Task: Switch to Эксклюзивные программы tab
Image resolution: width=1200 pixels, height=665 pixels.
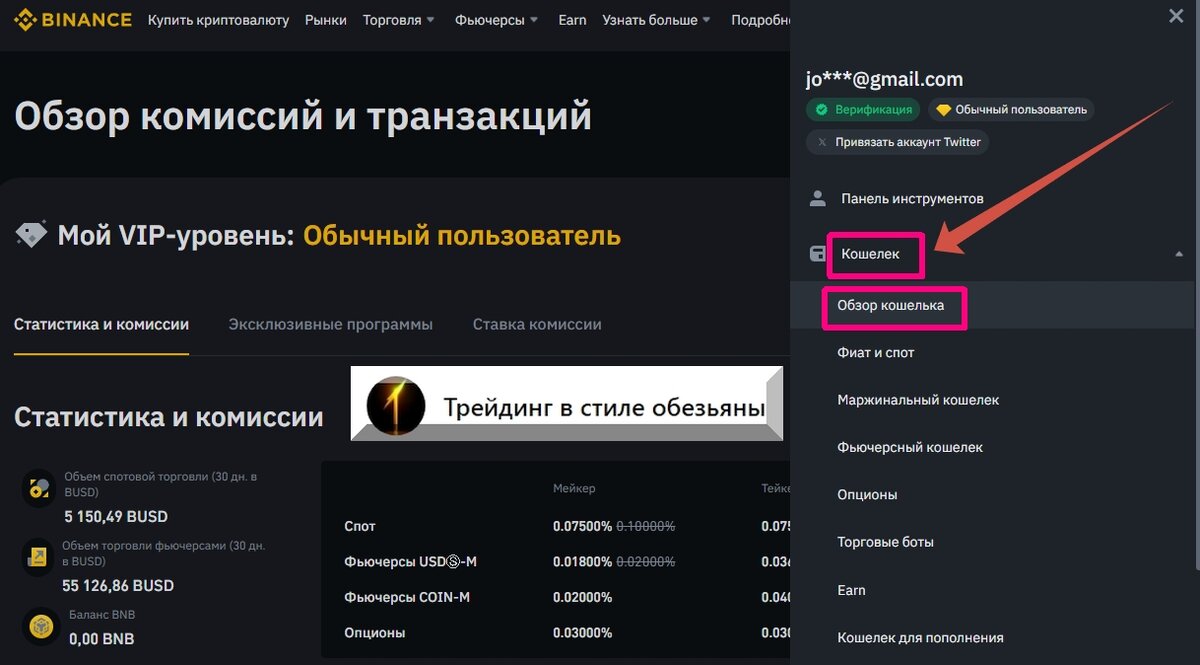Action: tap(330, 324)
